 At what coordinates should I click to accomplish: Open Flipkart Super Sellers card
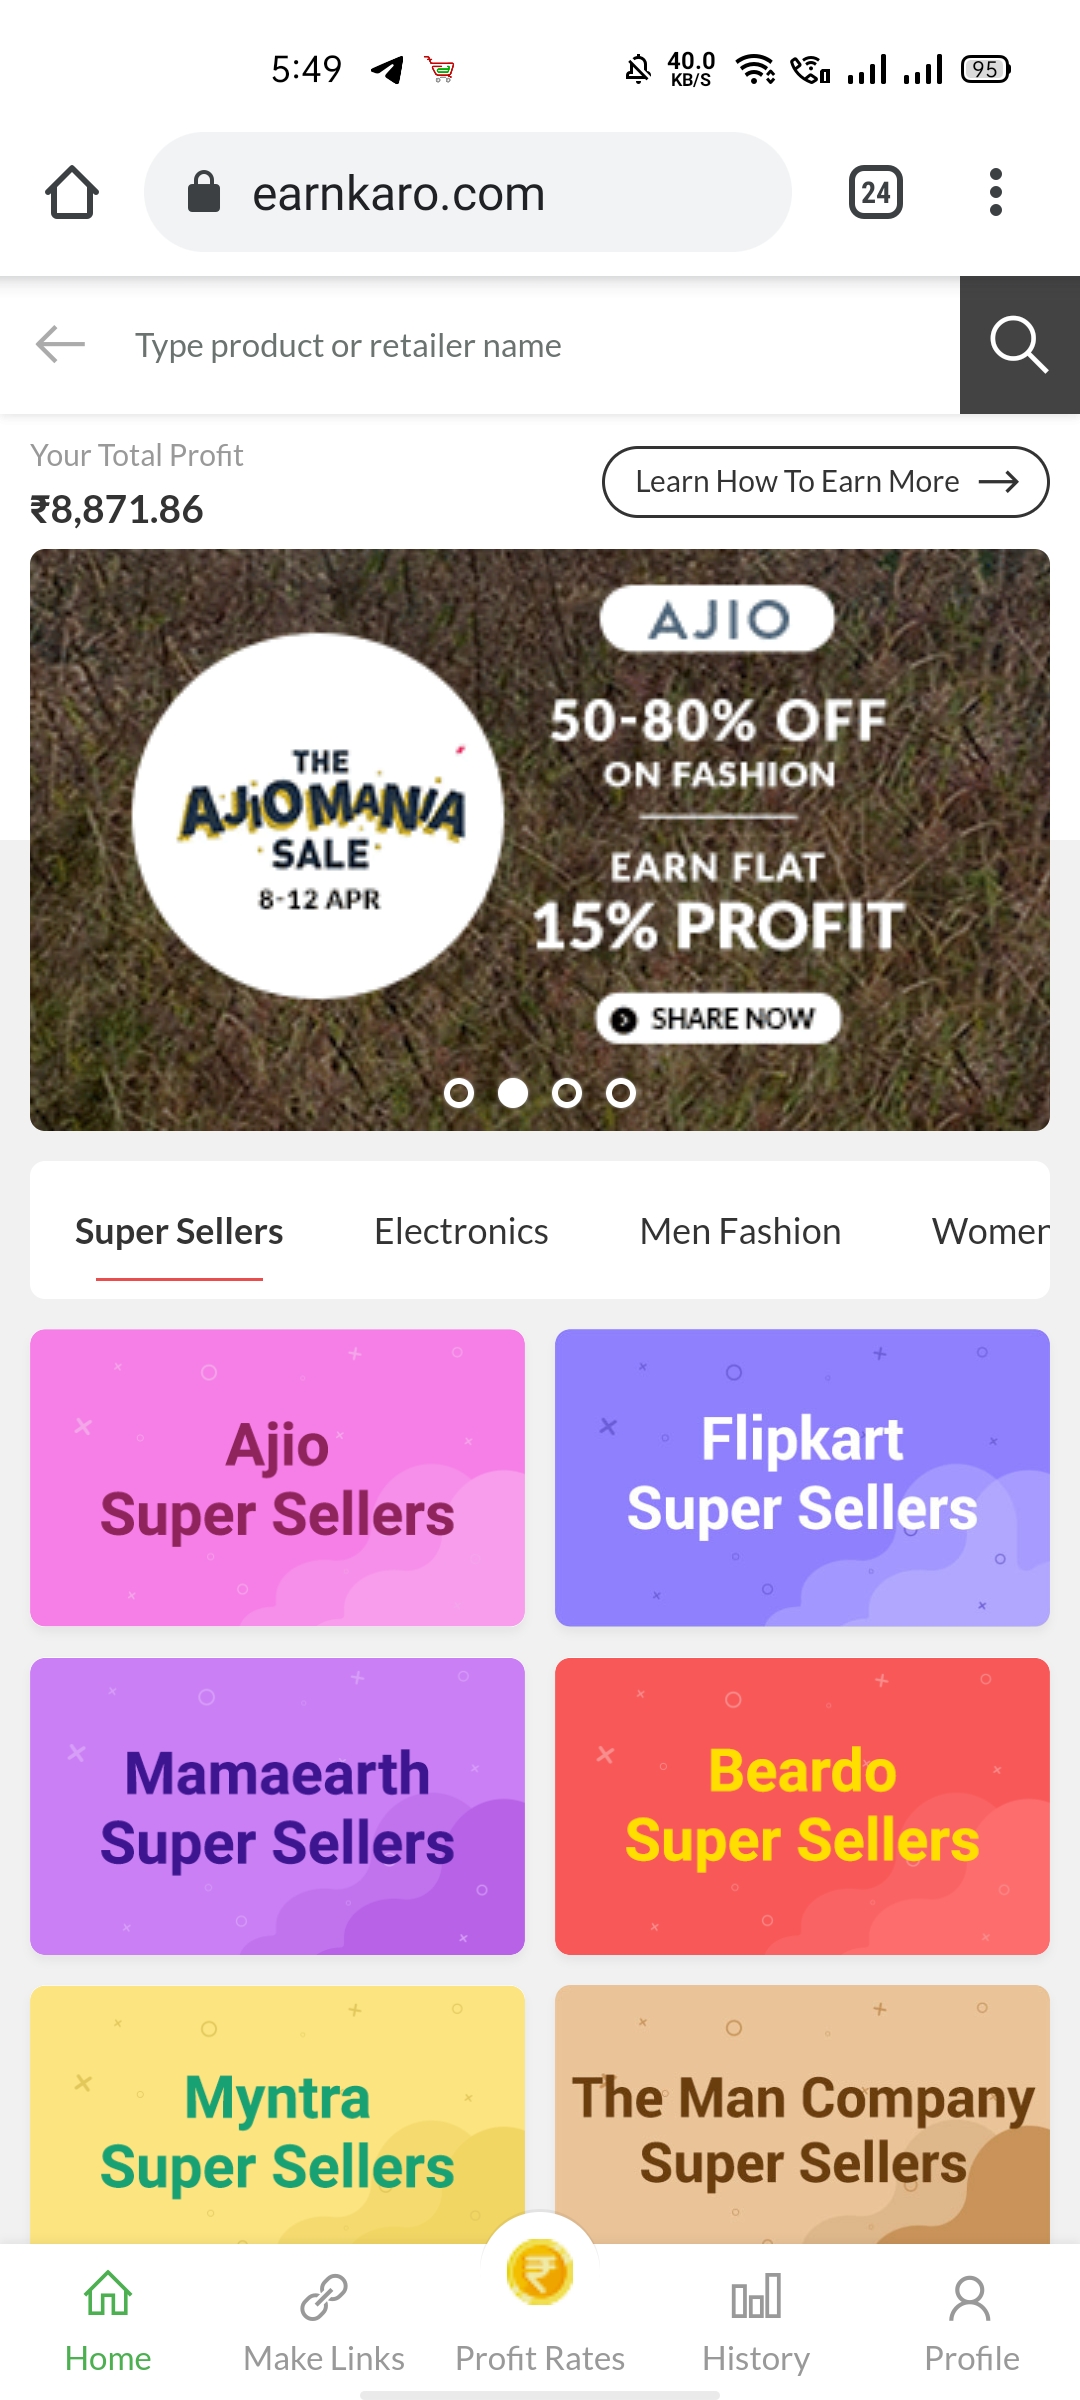802,1477
